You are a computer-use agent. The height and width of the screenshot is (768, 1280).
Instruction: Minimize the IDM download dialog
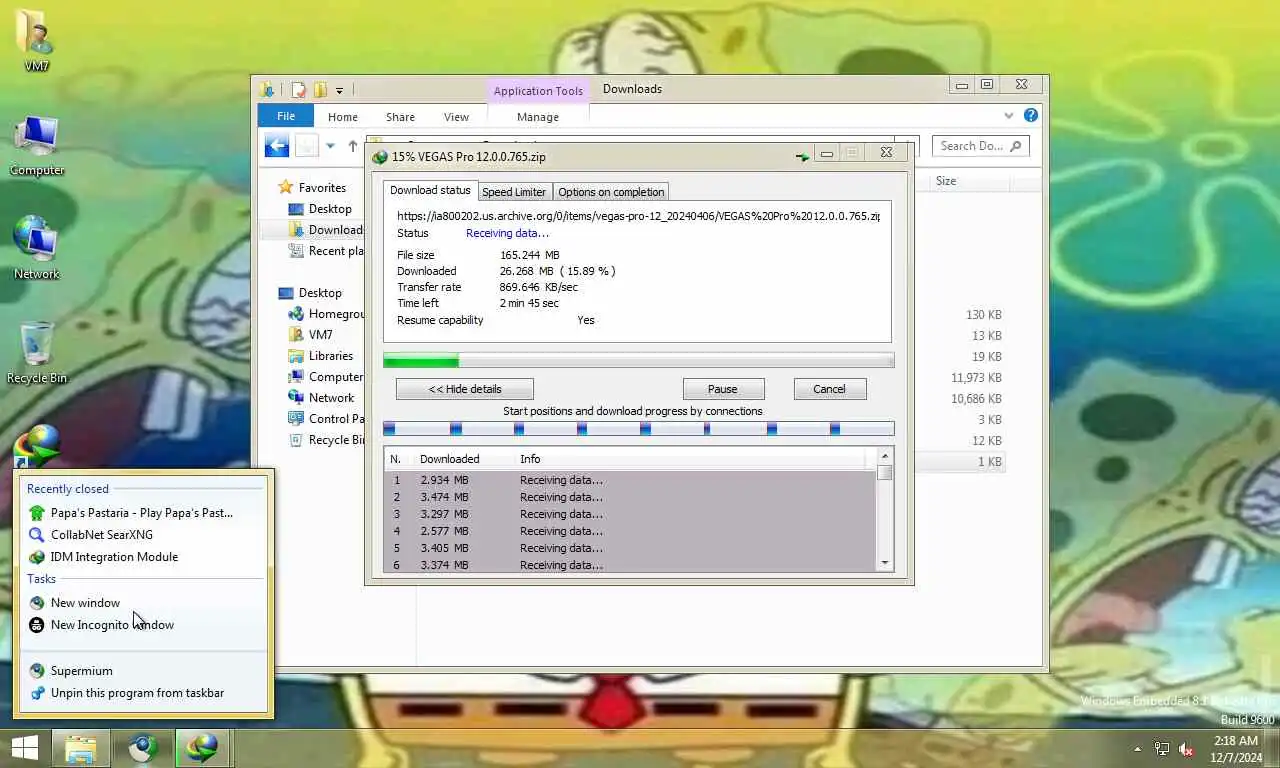[826, 153]
